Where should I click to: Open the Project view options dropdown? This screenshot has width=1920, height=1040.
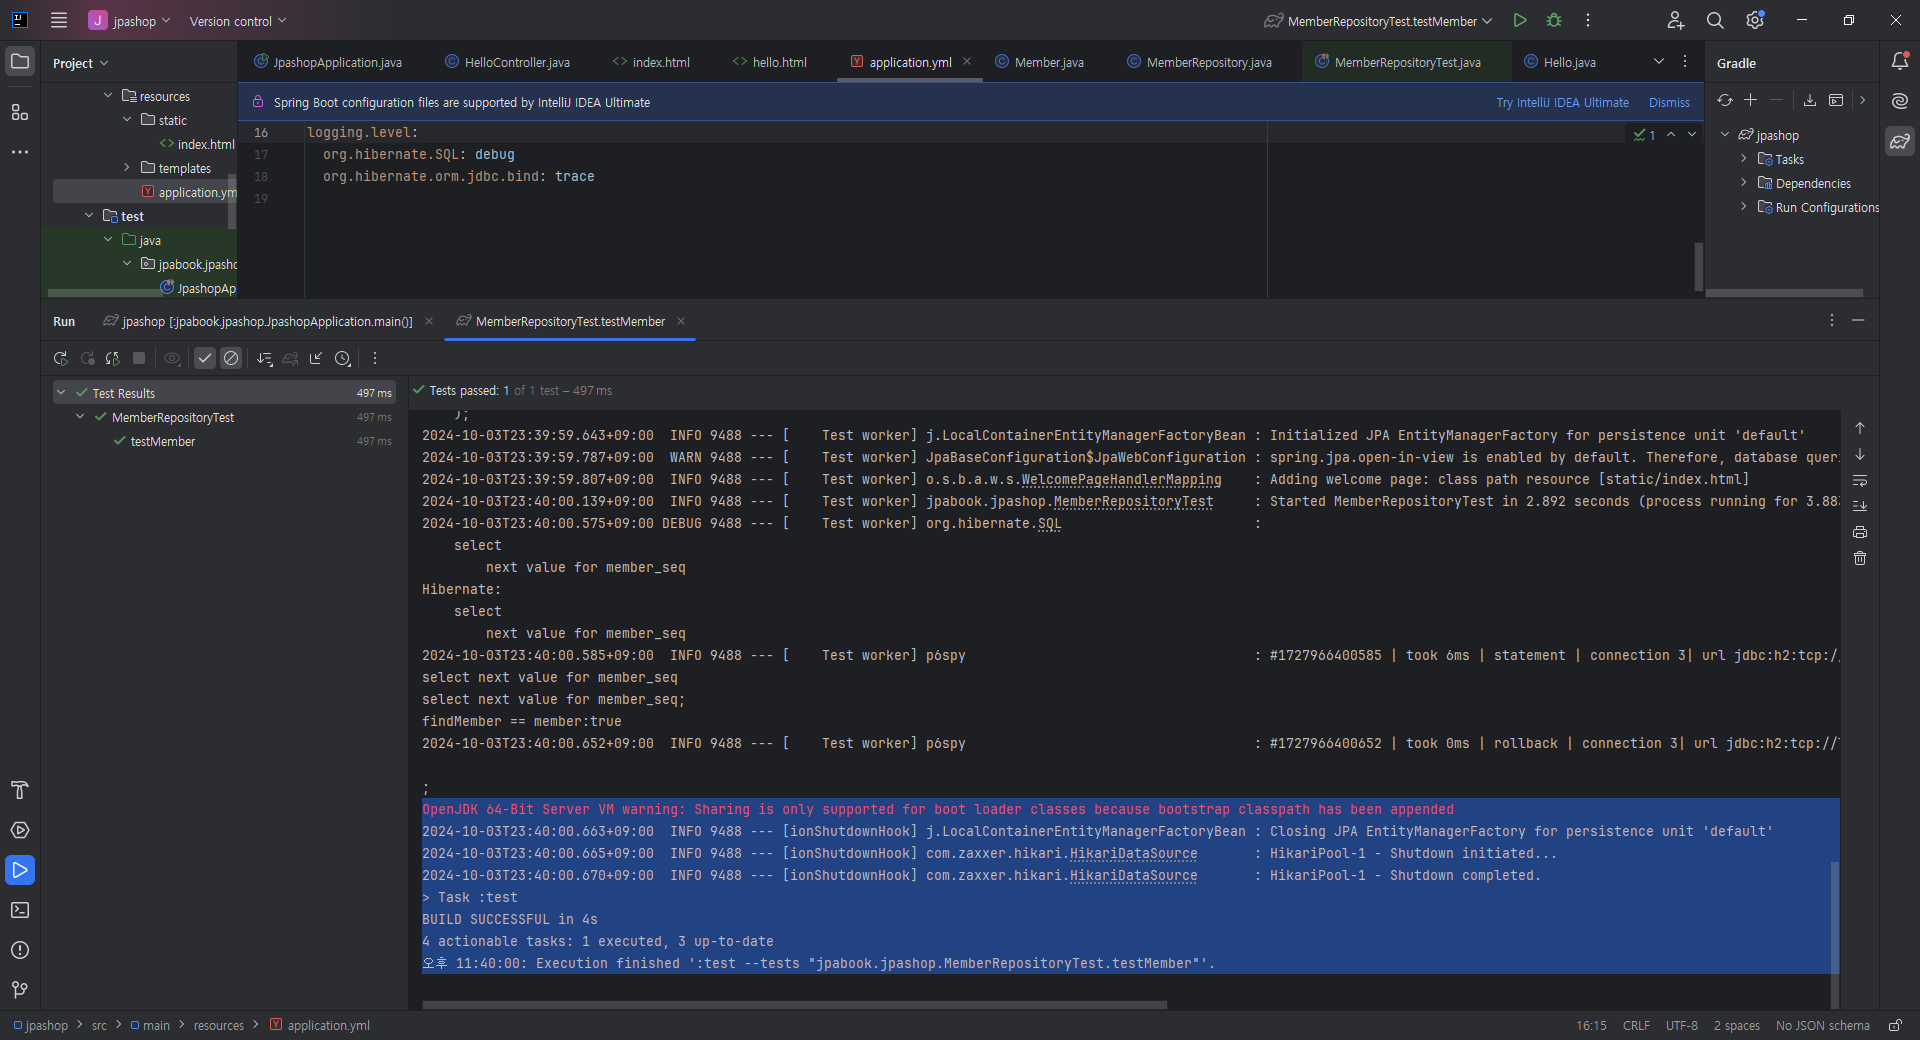[81, 63]
